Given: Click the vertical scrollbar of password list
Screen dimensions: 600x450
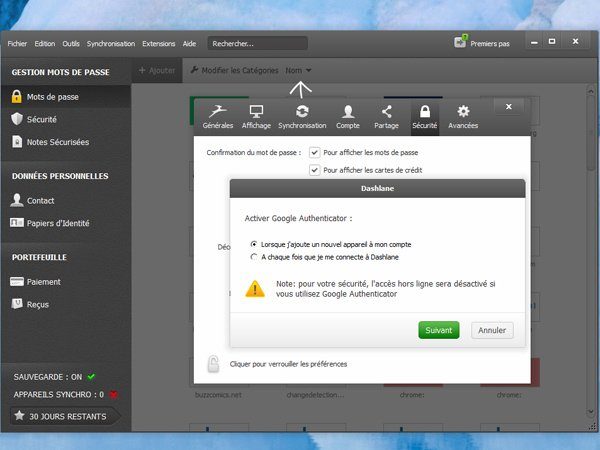Looking at the screenshot, I should point(591,134).
